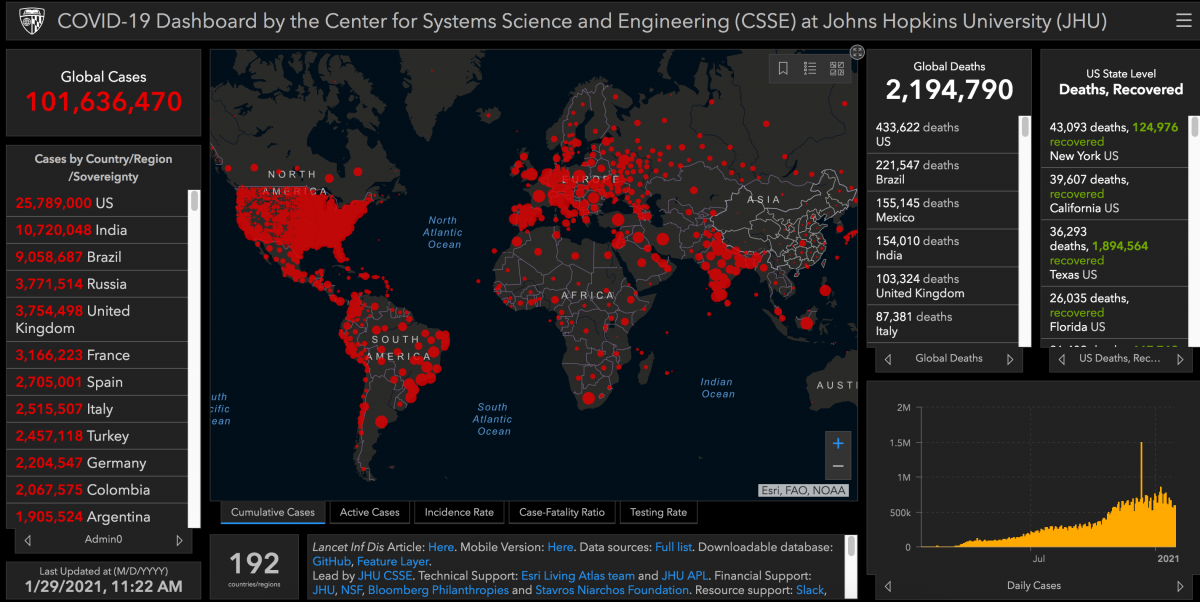The height and width of the screenshot is (602, 1200).
Task: Click the 'Esri, FAO, NOAA' map attribution
Action: pyautogui.click(x=803, y=490)
